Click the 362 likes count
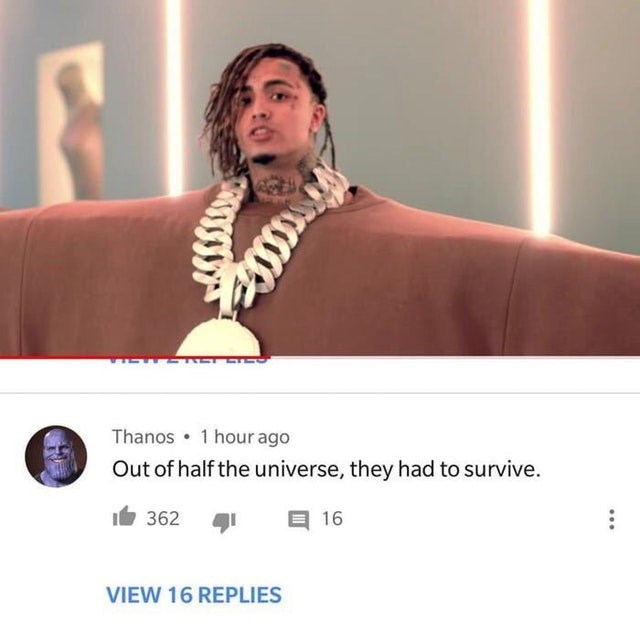The height and width of the screenshot is (631, 640). click(163, 518)
